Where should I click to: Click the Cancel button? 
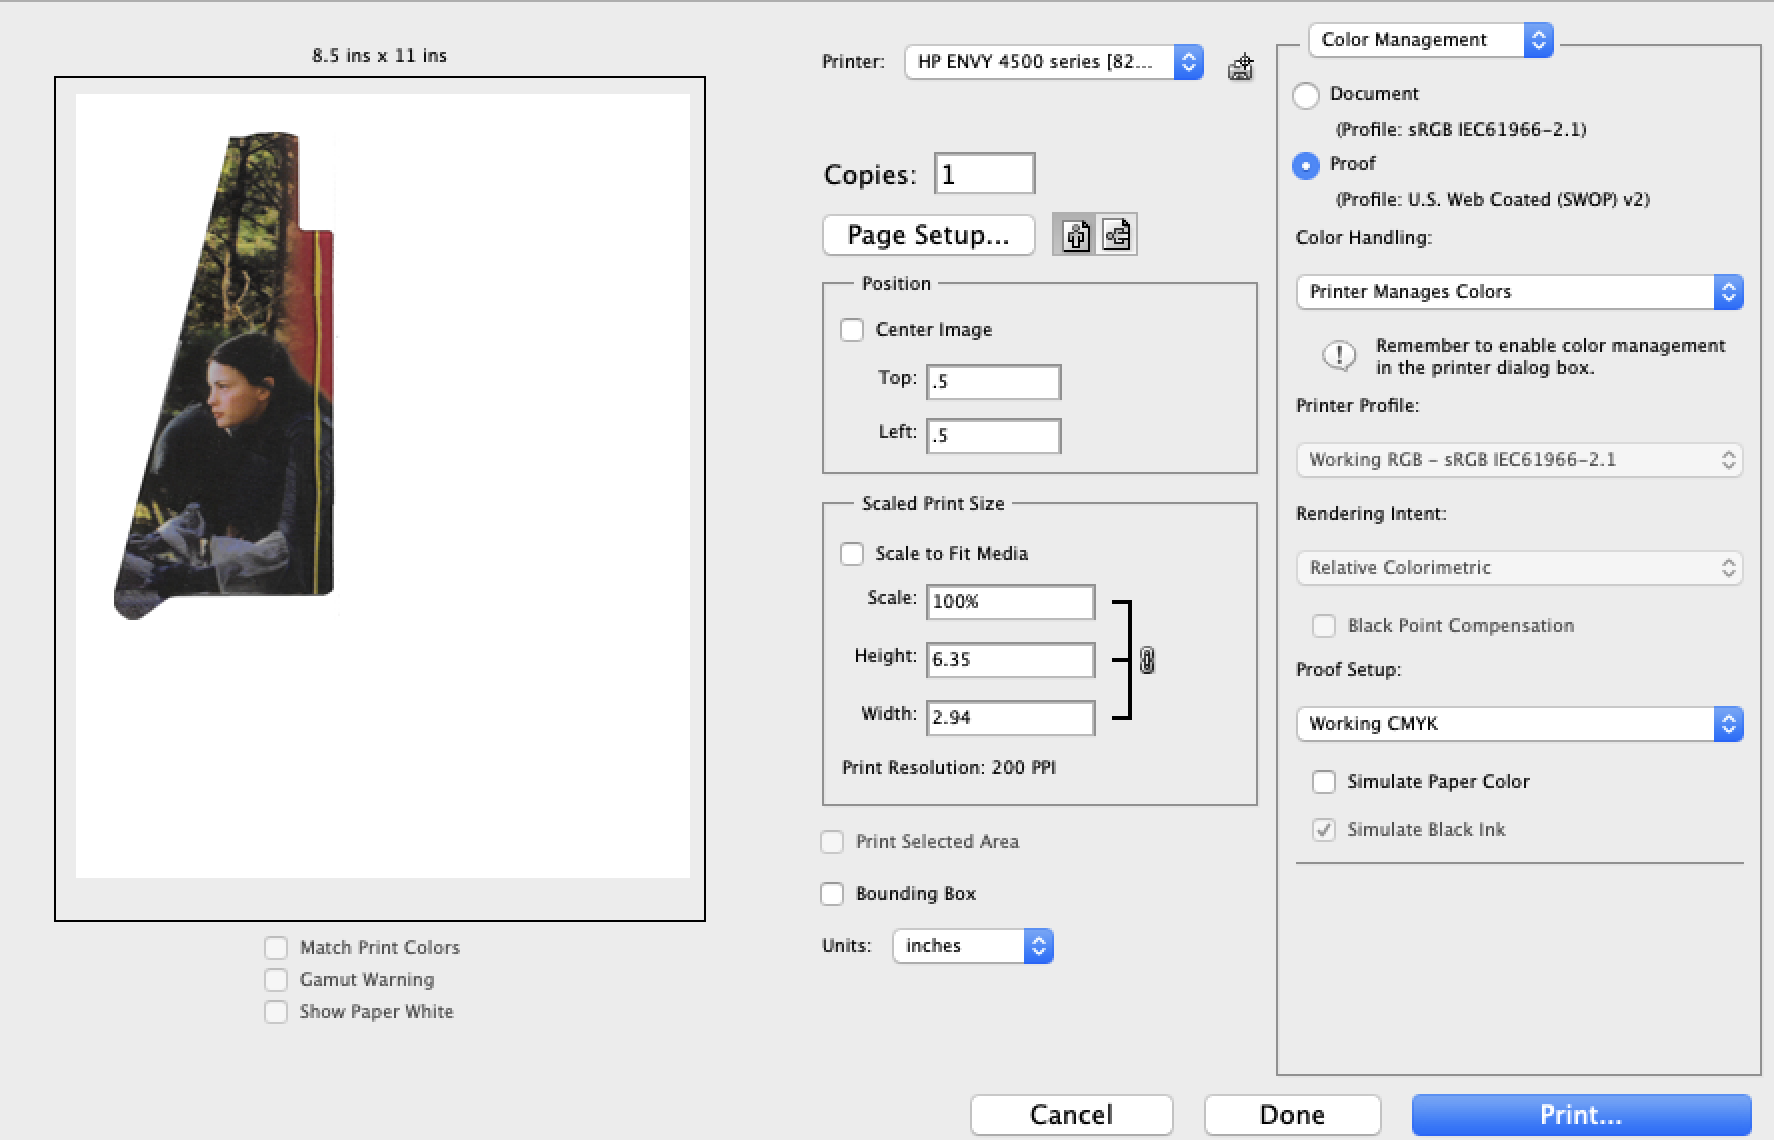click(x=1071, y=1114)
